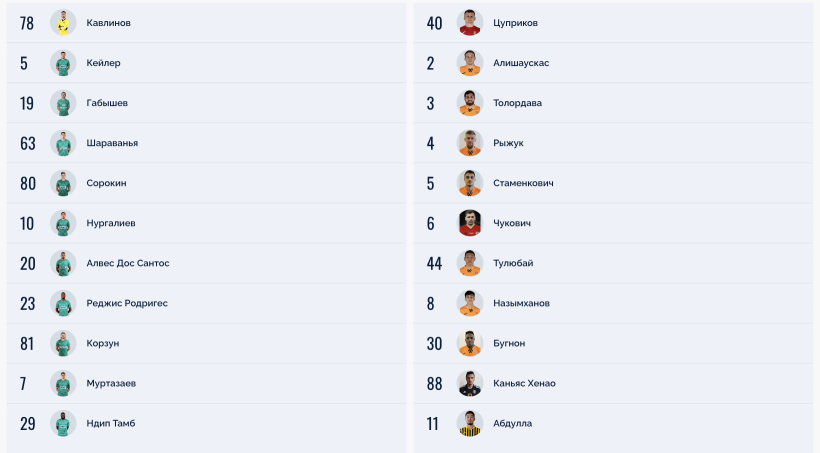Click the Муртазаев name link
820x453 pixels.
click(x=112, y=383)
